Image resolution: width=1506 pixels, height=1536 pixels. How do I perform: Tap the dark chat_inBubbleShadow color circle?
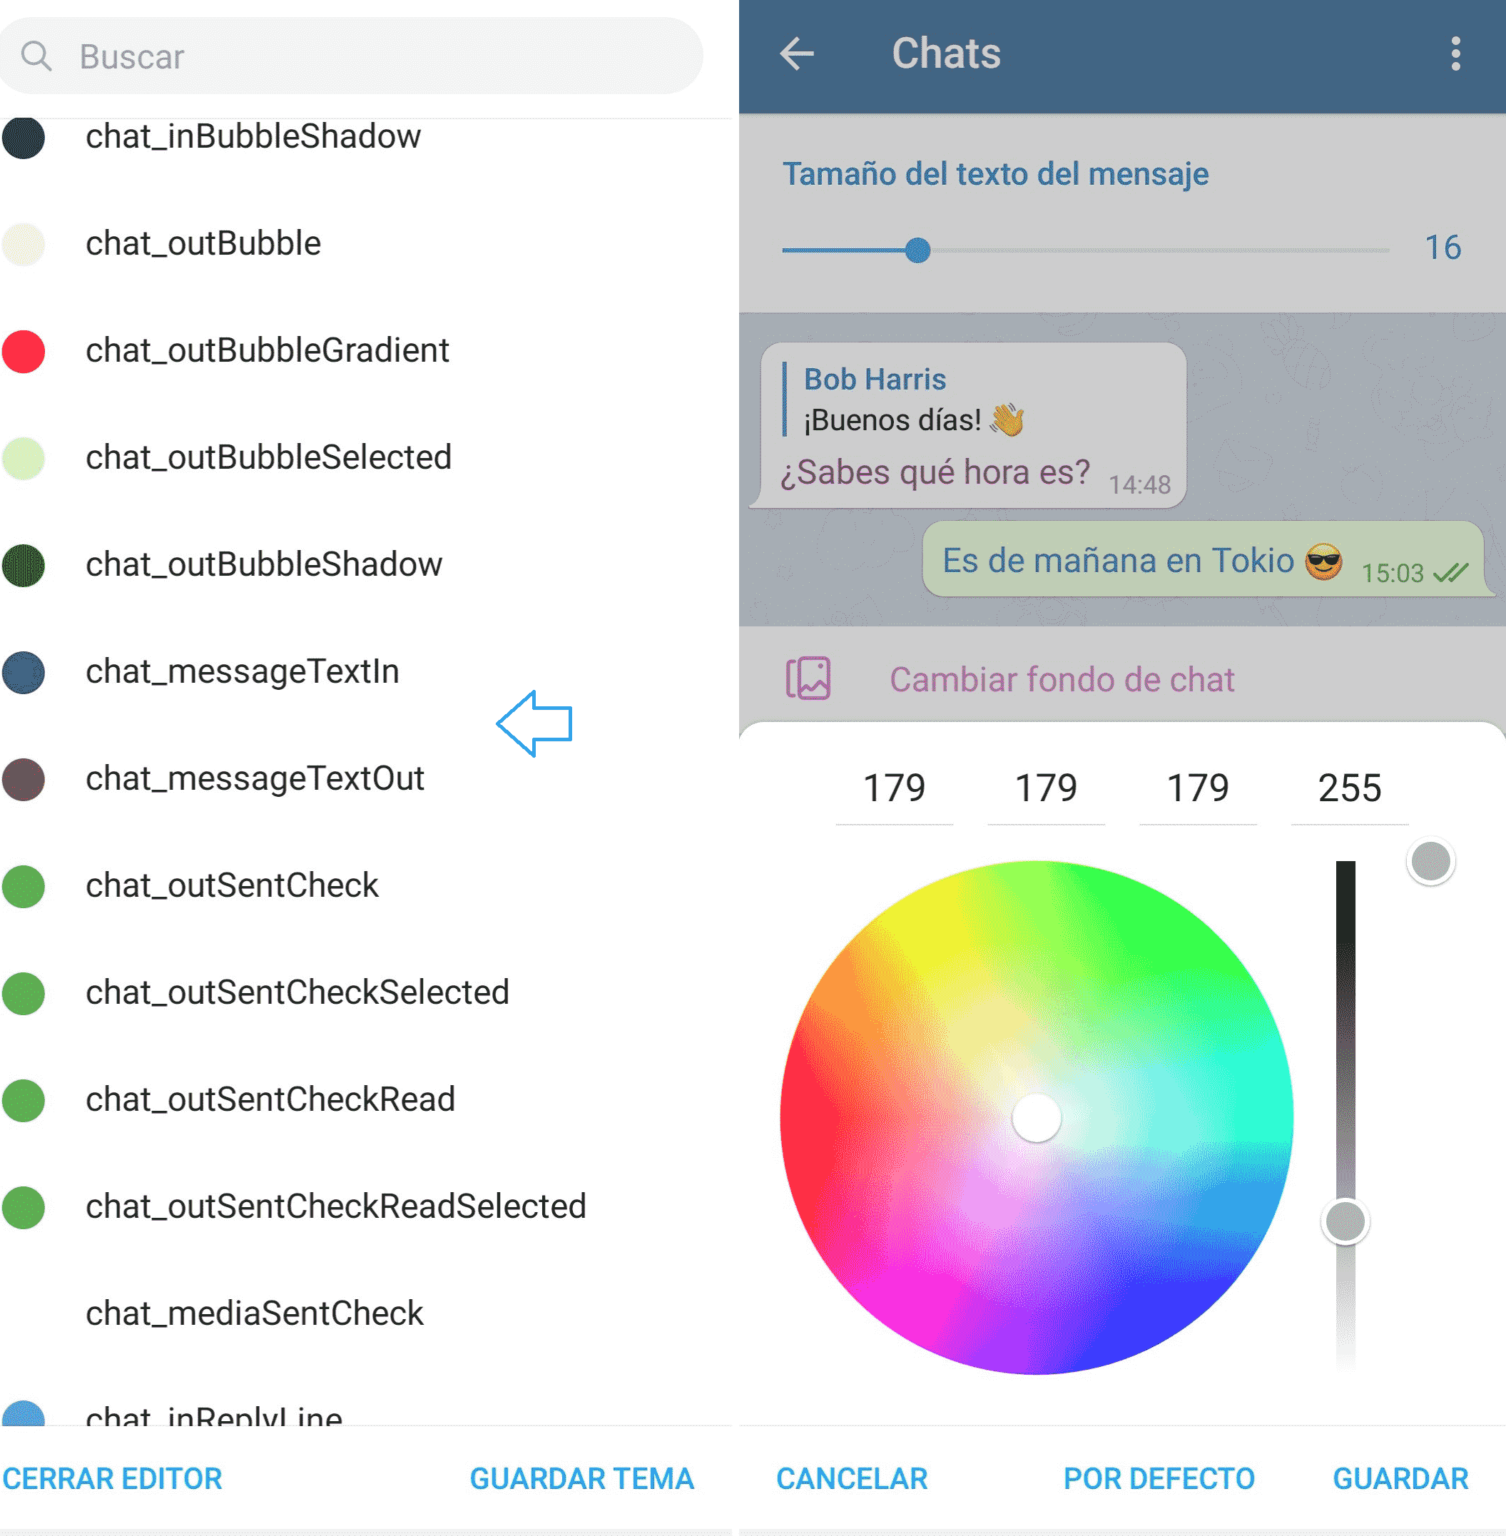click(x=24, y=138)
